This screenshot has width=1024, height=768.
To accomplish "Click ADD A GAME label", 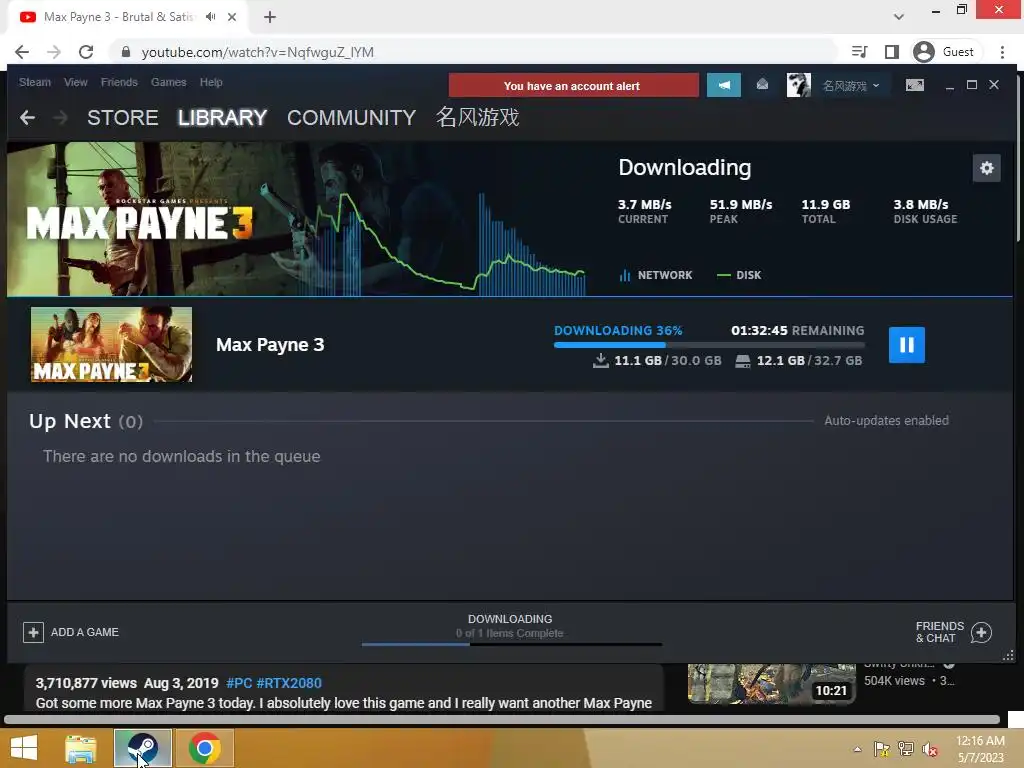I will pos(85,632).
